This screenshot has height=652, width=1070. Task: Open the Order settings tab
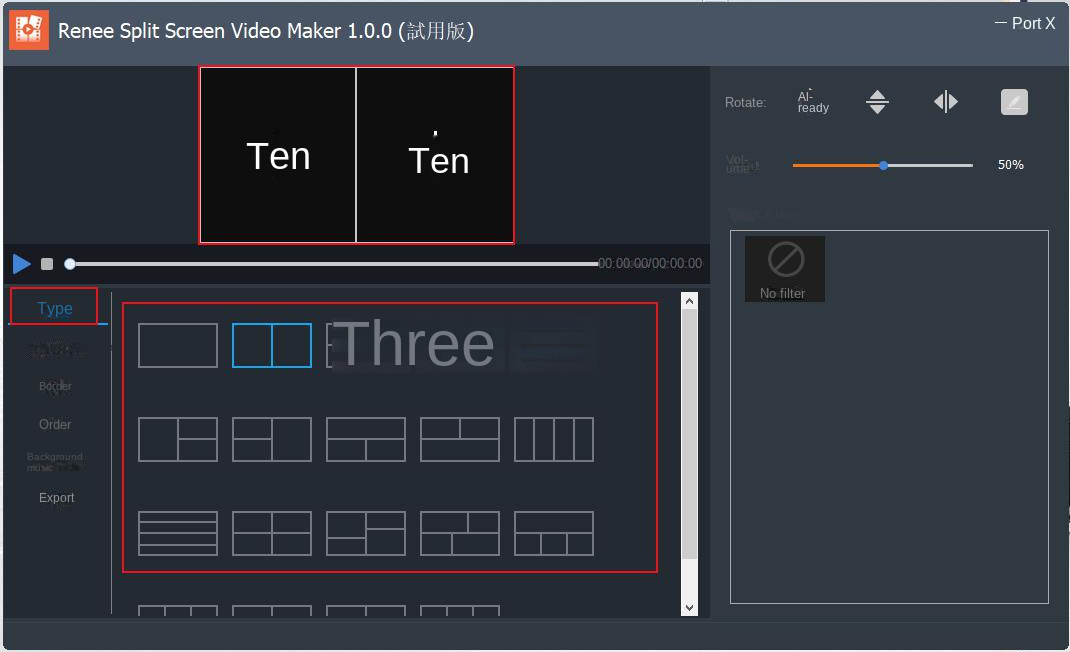55,424
